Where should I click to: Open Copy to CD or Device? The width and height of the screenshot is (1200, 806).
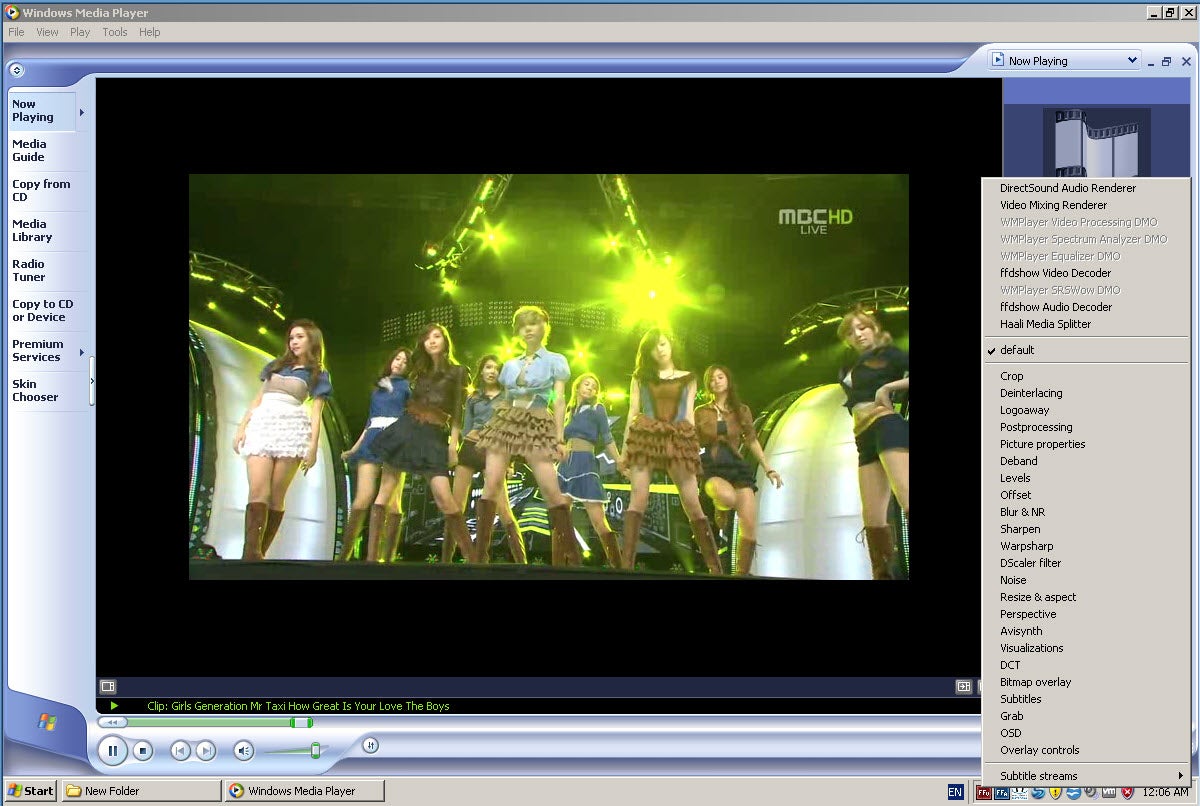click(42, 311)
